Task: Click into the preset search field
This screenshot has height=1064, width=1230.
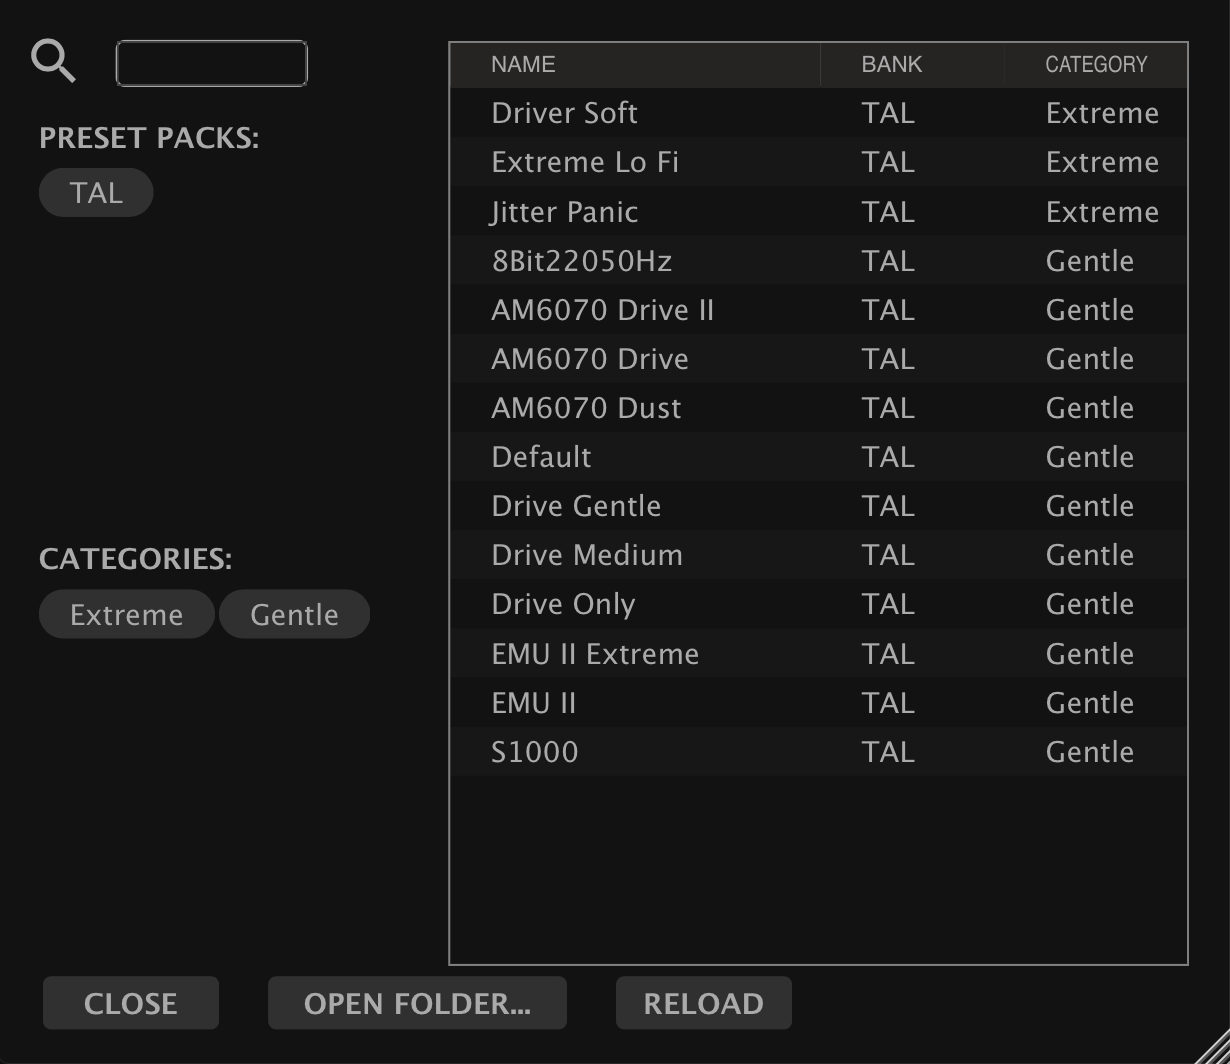Action: (211, 64)
